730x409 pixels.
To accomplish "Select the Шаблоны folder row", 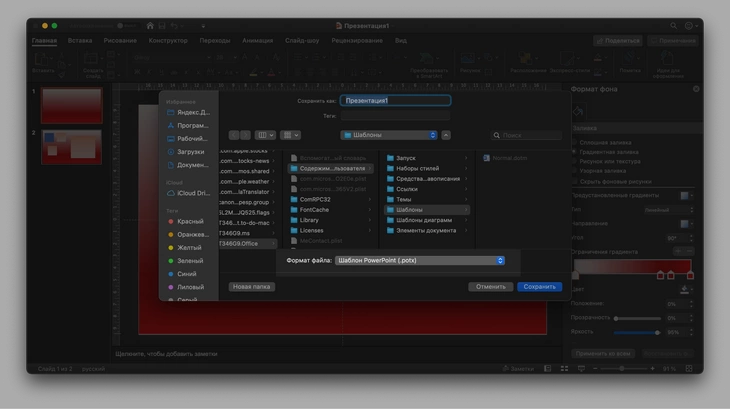I will point(427,209).
